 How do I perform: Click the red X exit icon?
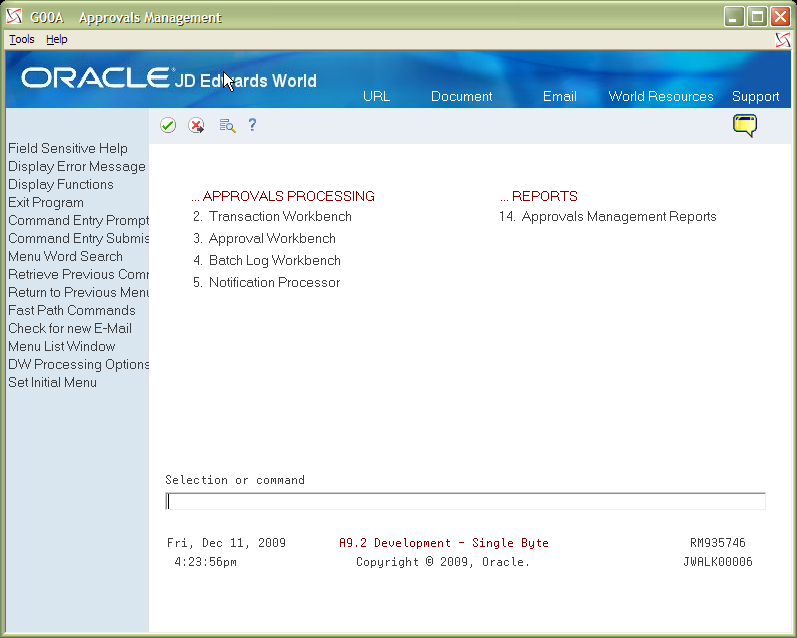coord(196,125)
